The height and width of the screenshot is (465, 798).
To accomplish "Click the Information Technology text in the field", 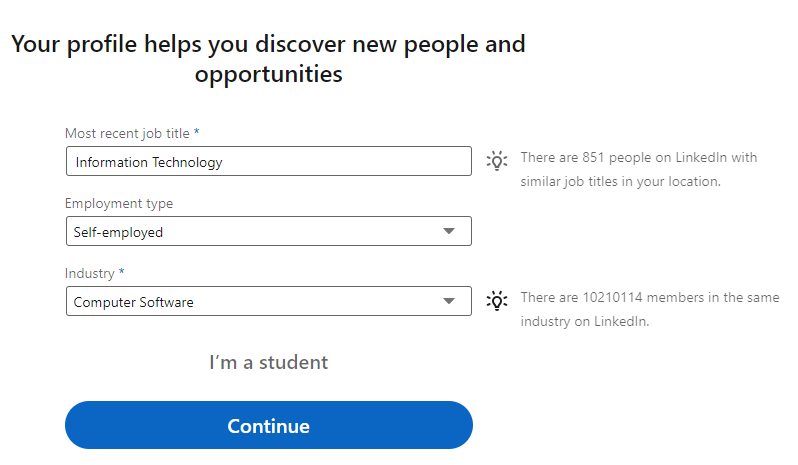I will point(148,162).
